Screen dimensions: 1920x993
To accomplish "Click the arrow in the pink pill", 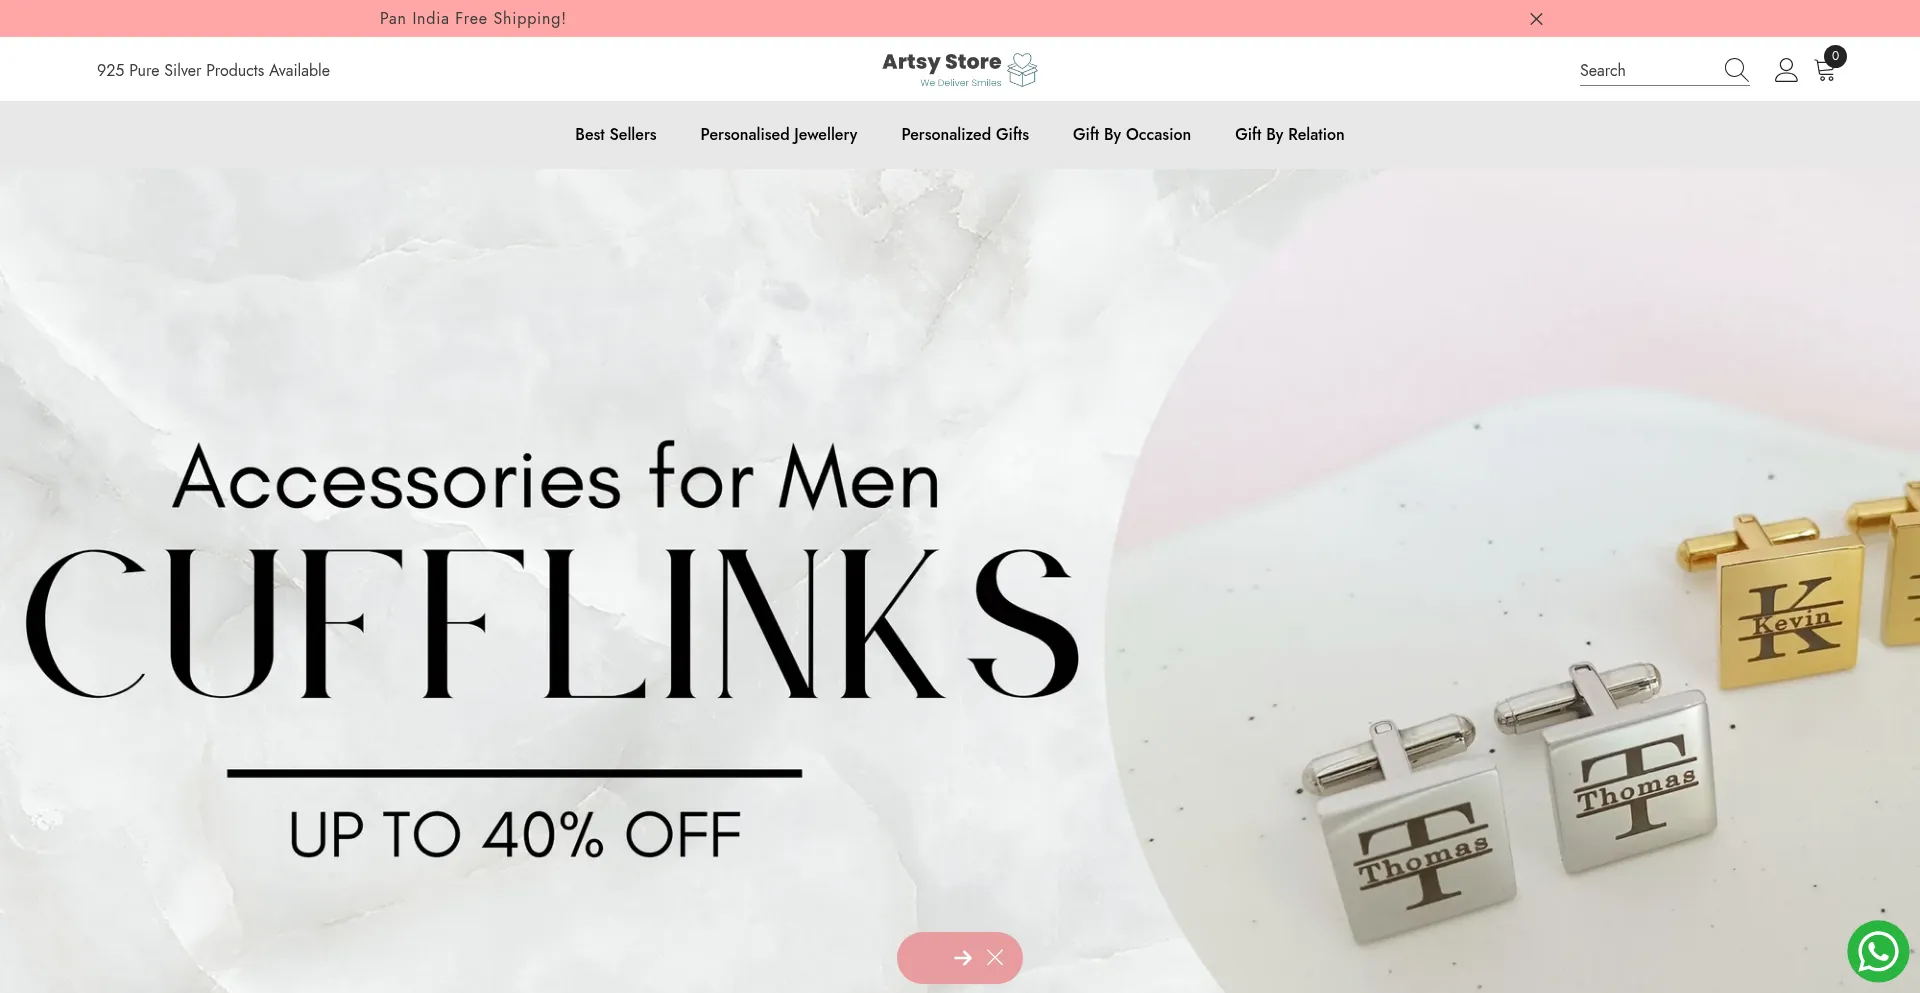I will click(962, 958).
